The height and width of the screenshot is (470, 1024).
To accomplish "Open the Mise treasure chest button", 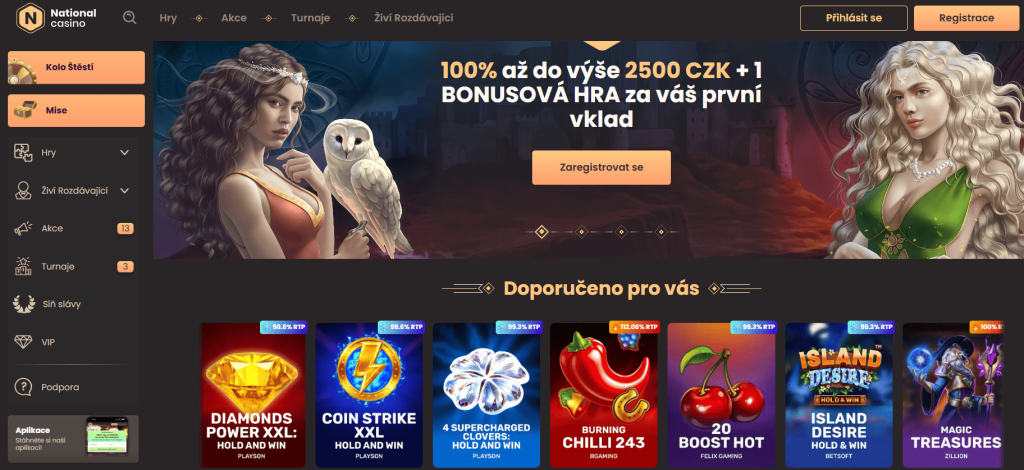I will pyautogui.click(x=76, y=110).
